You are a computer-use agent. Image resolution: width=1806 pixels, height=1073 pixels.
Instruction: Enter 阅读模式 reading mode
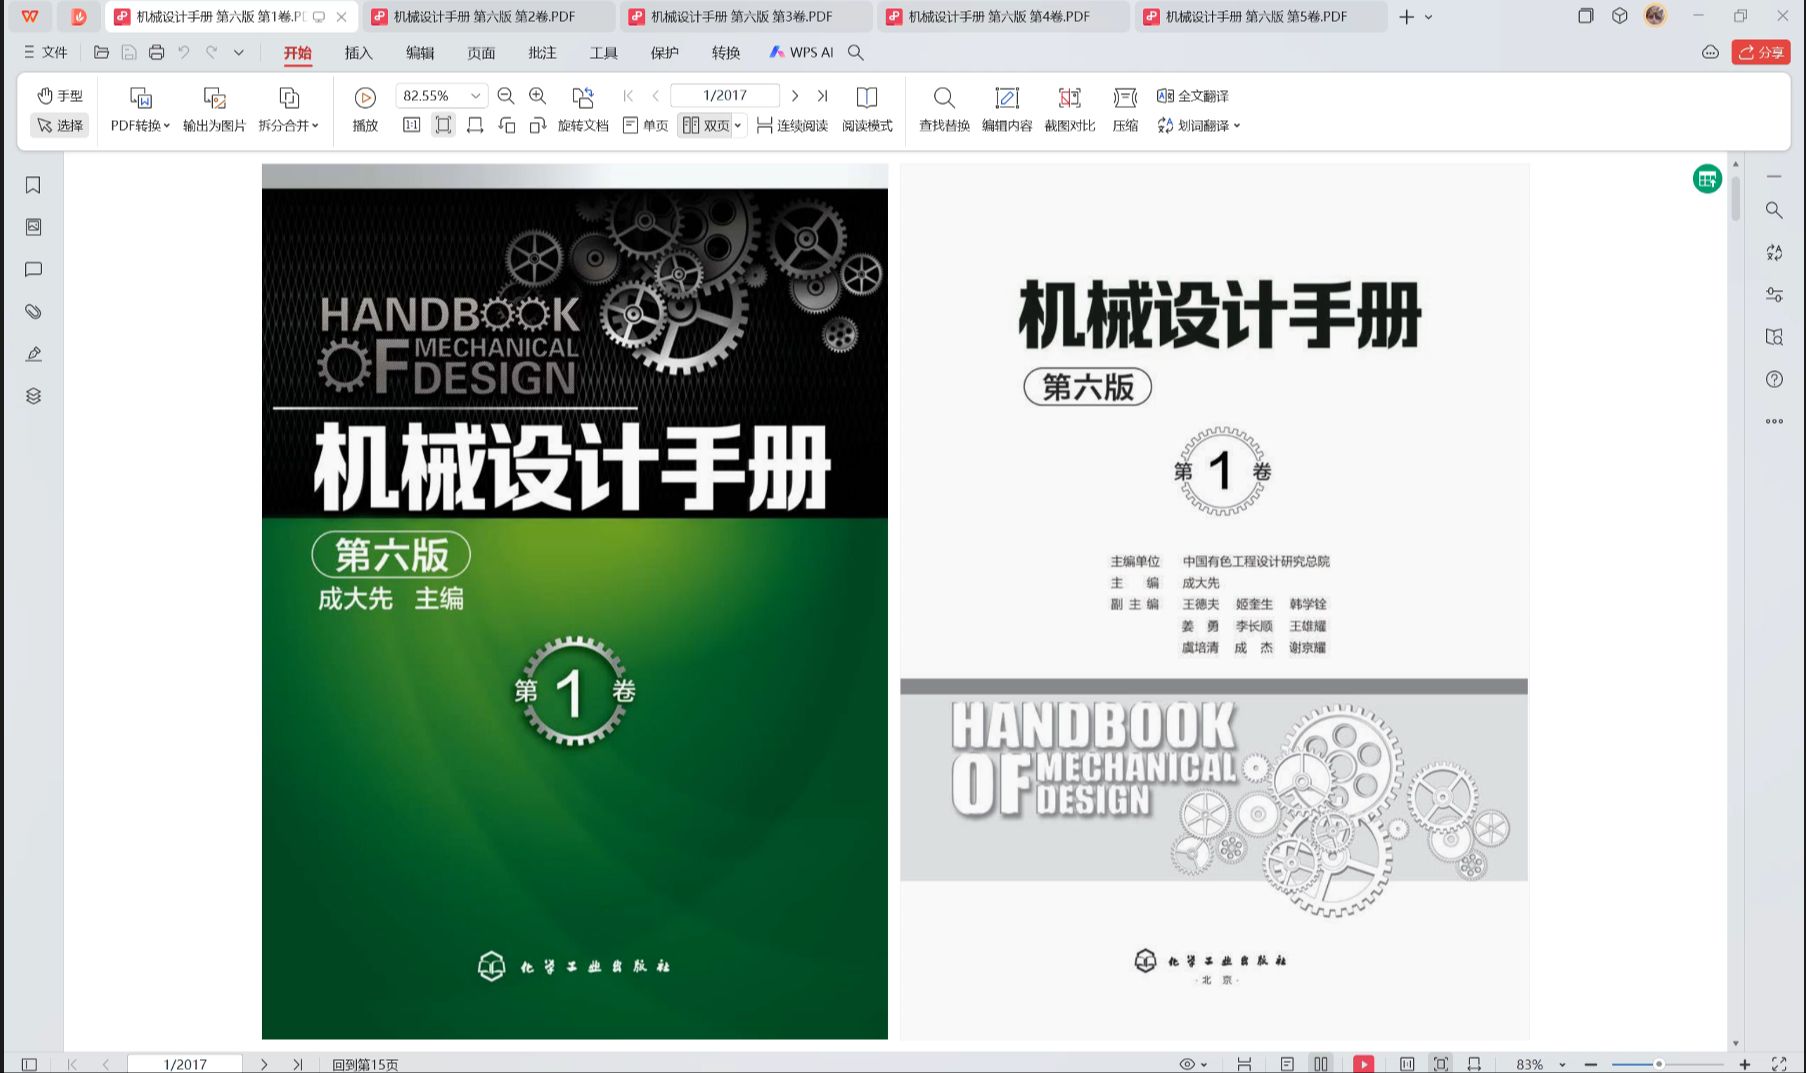point(867,110)
